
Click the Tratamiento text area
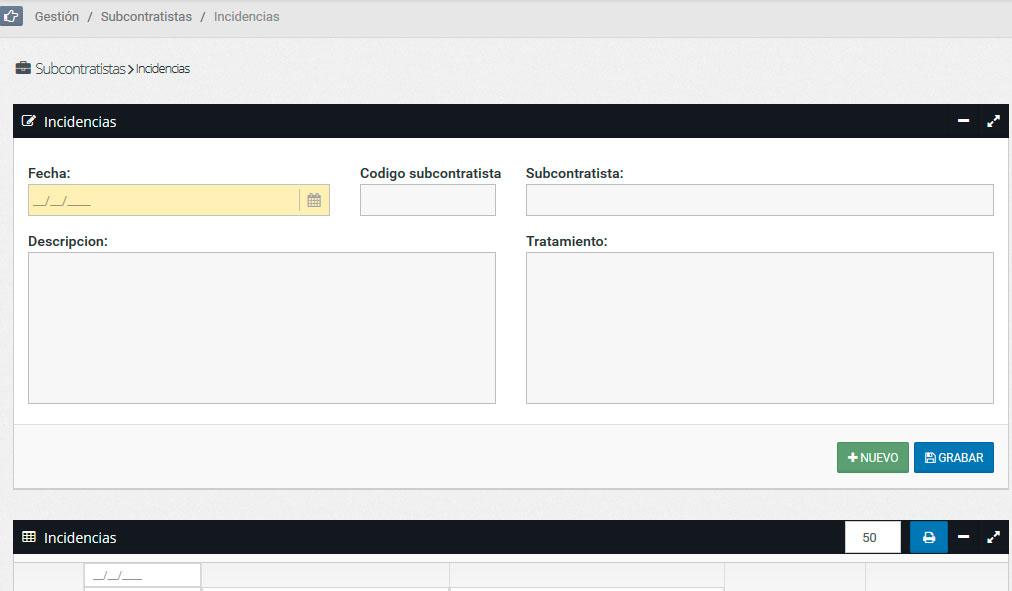(760, 328)
